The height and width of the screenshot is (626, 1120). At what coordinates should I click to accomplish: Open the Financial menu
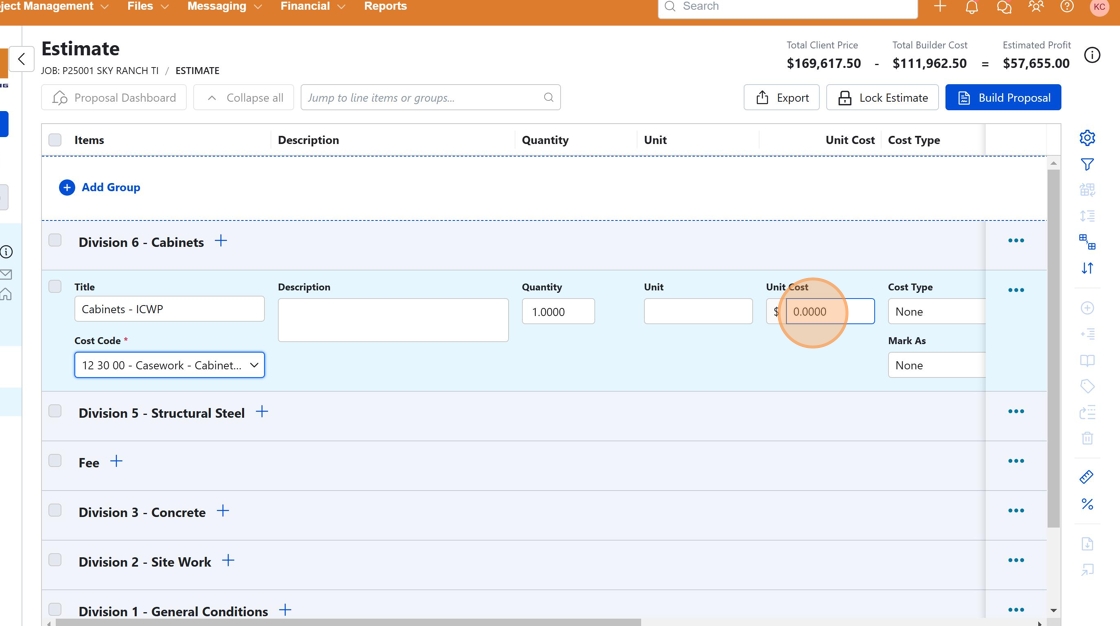(313, 6)
